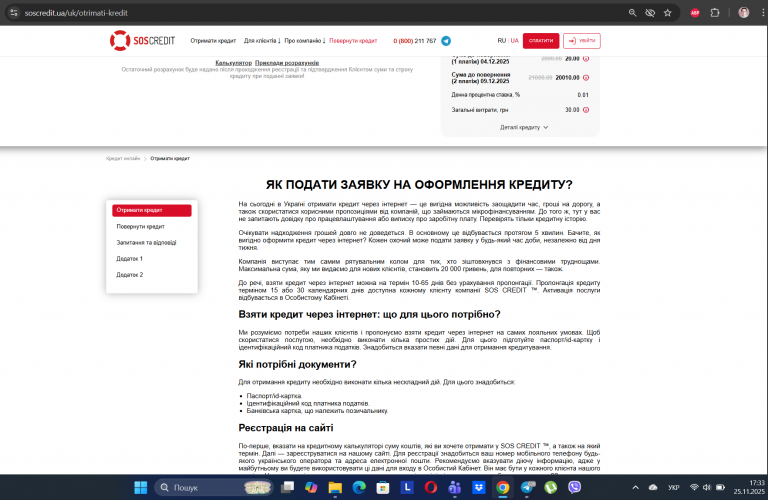Open the Для клієнтів dropdown menu
This screenshot has width=768, height=500.
[262, 41]
